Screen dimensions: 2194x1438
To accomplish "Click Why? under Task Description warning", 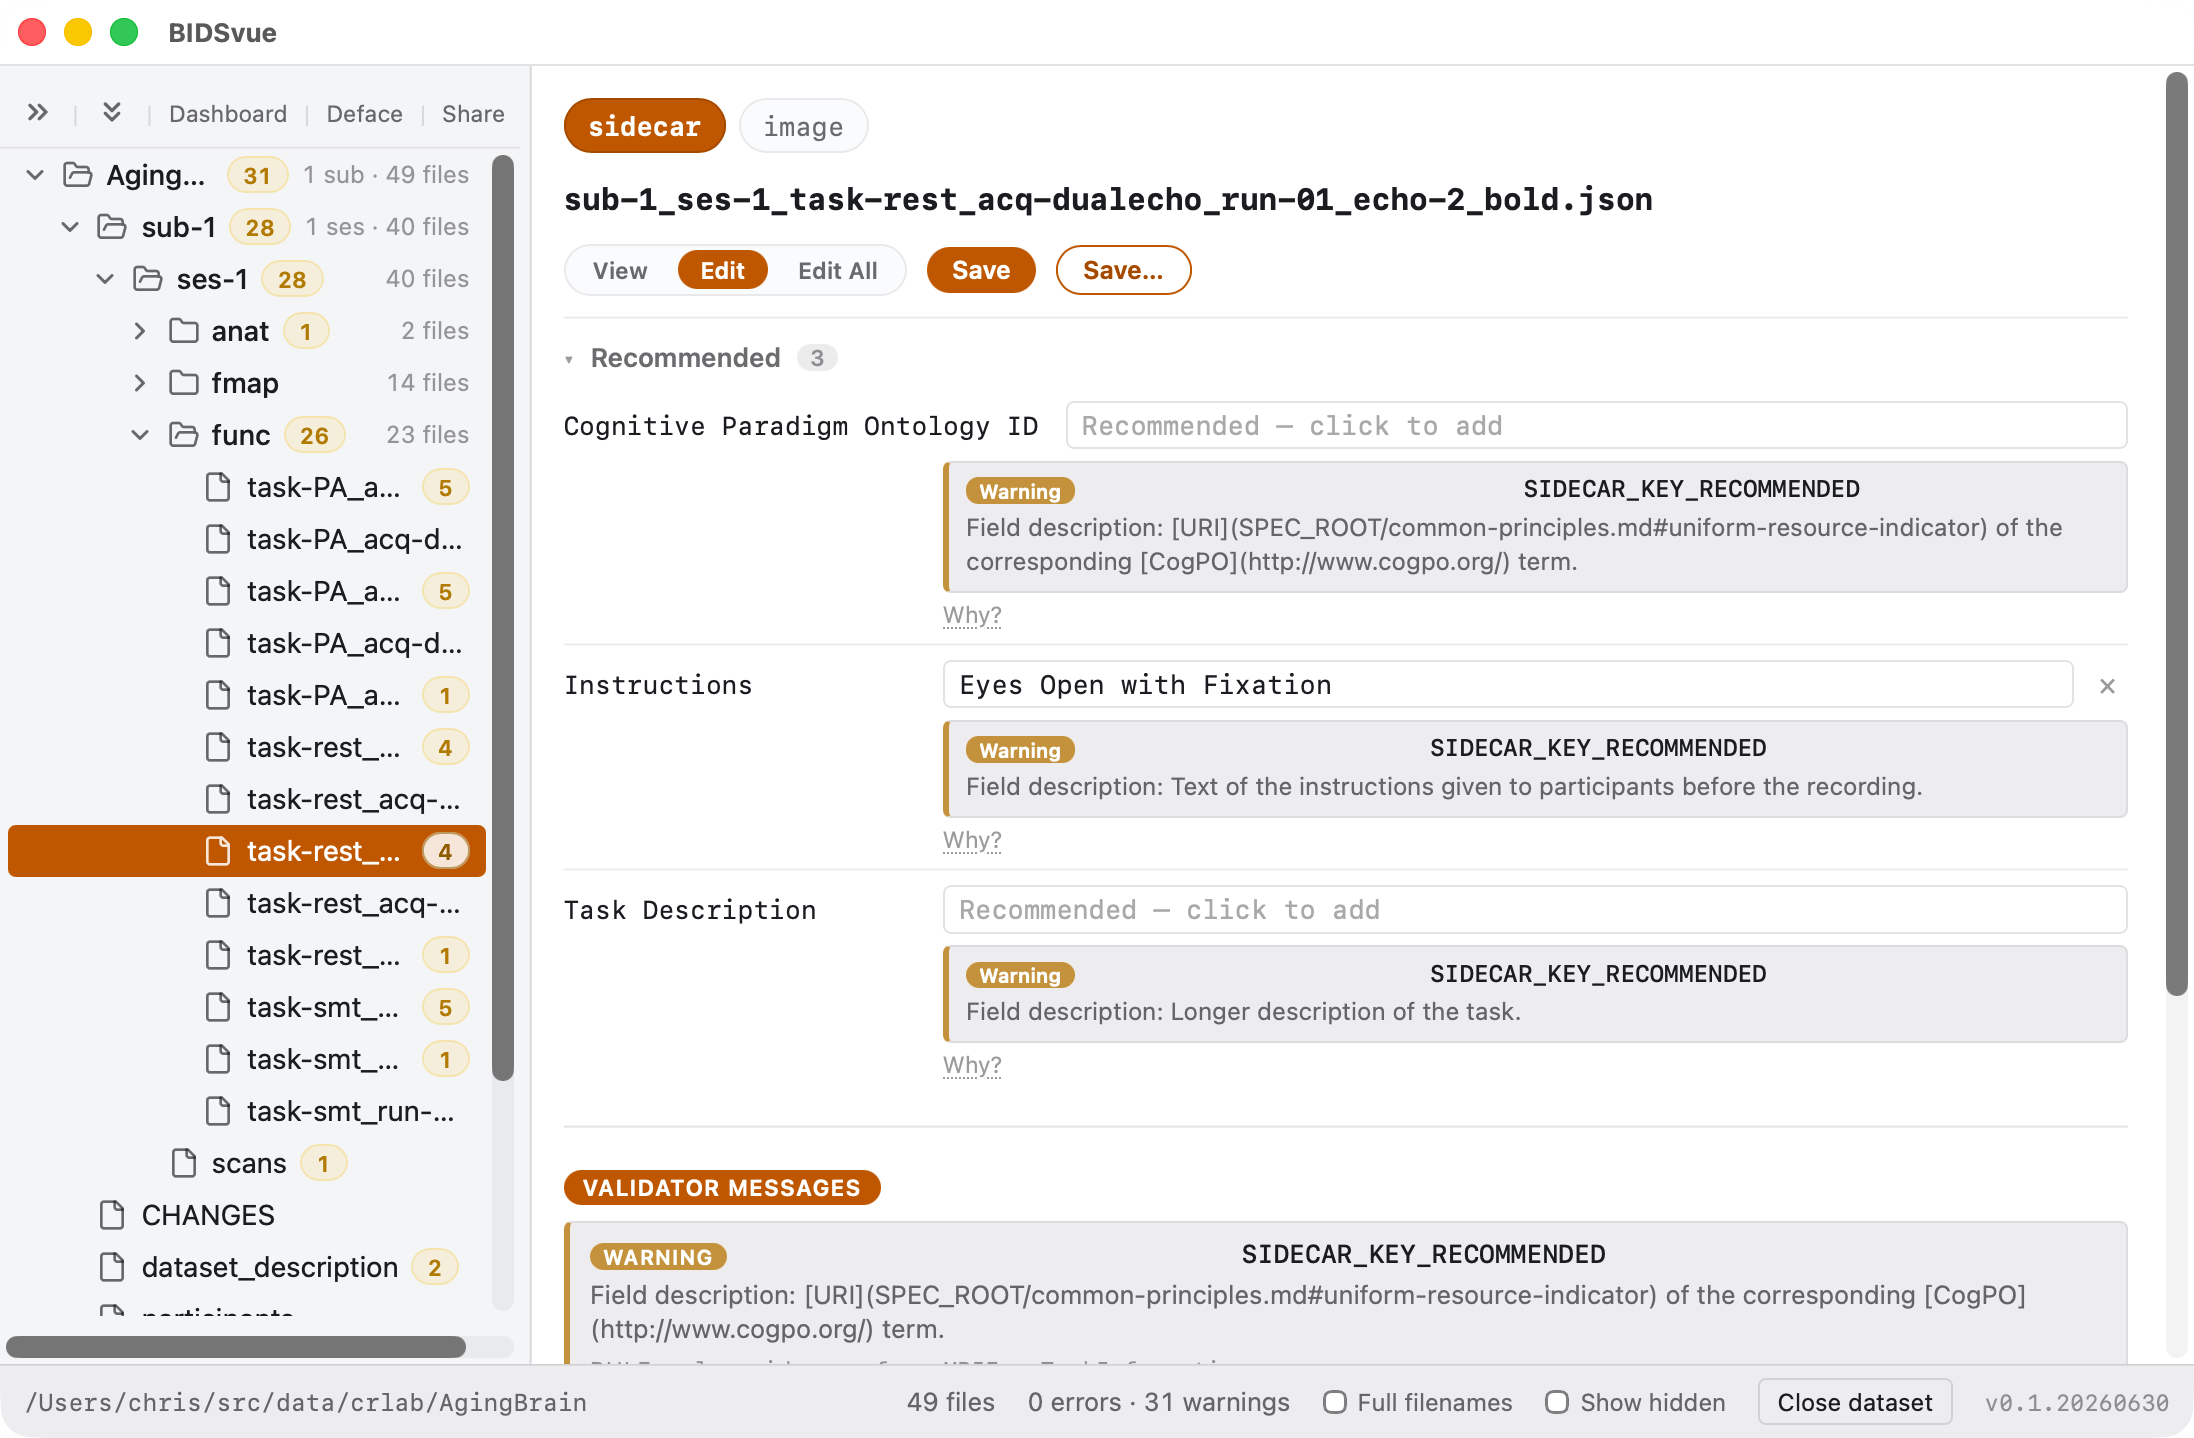I will (972, 1065).
